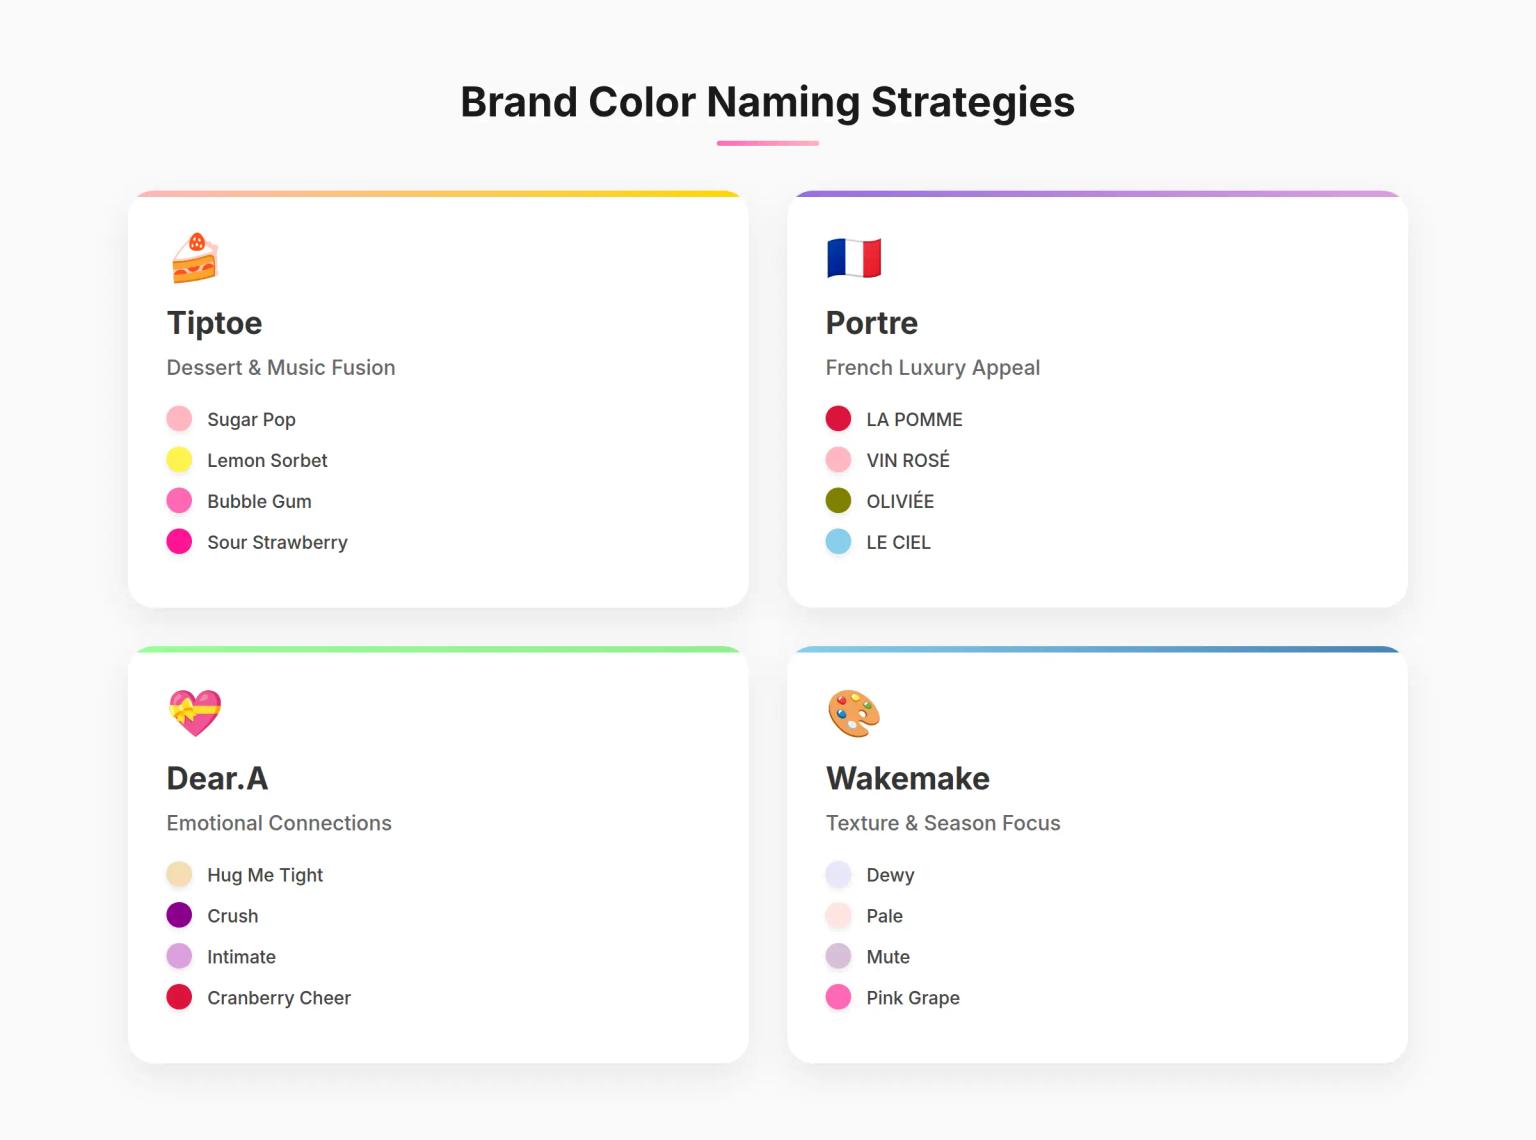Choose the Crush purple color dot
Viewport: 1536px width, 1140px height.
point(179,915)
